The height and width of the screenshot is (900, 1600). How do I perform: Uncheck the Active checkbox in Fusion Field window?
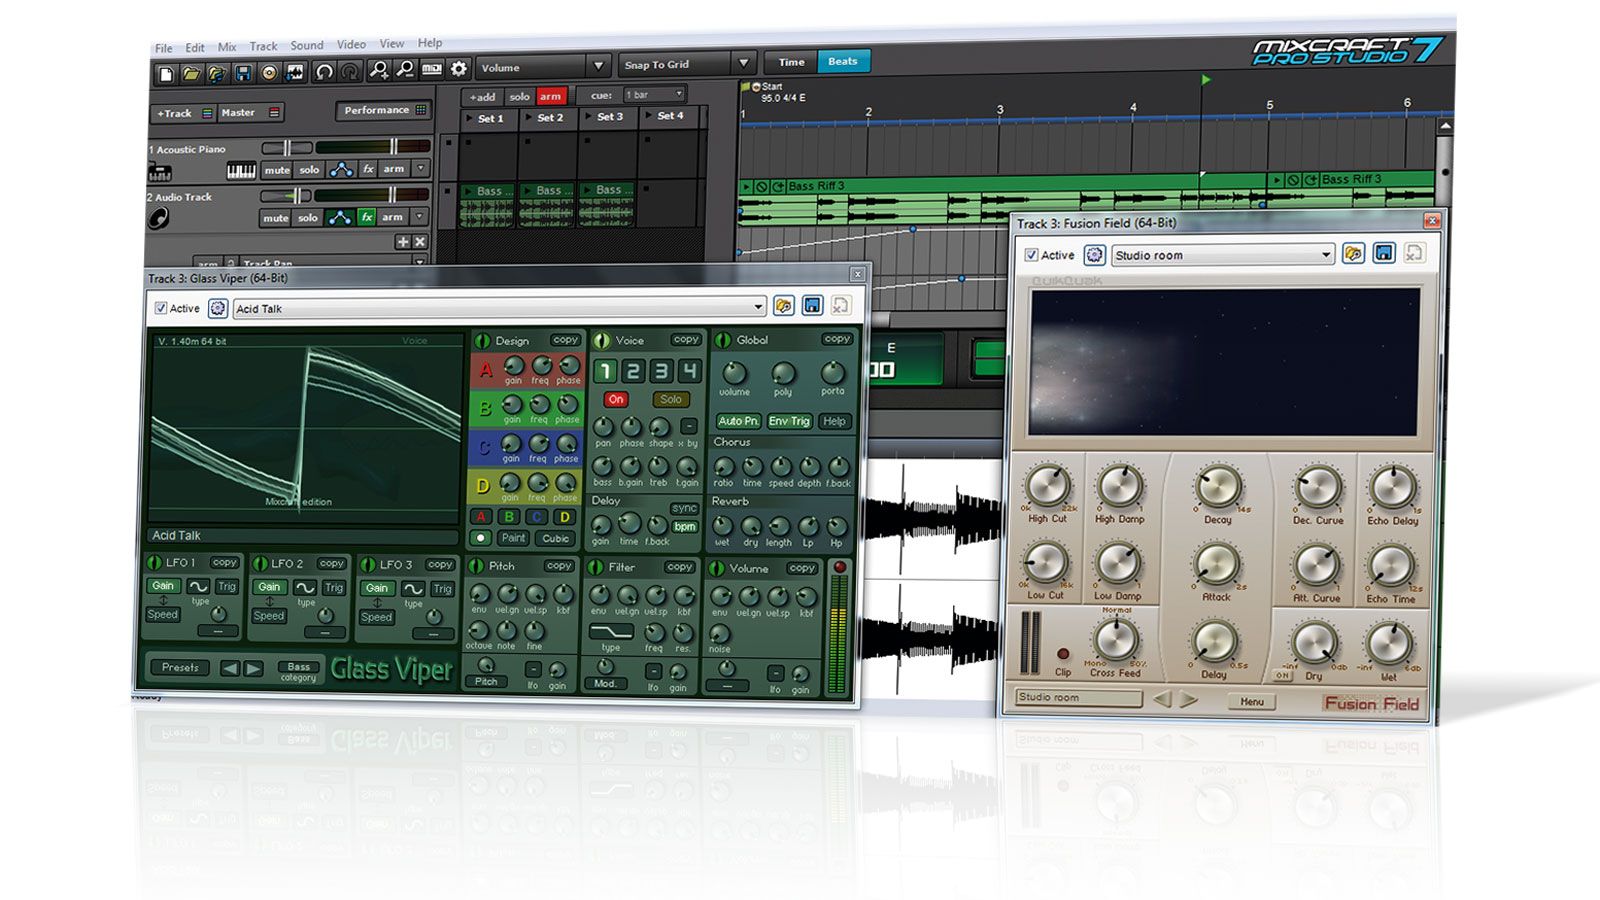pyautogui.click(x=1031, y=255)
